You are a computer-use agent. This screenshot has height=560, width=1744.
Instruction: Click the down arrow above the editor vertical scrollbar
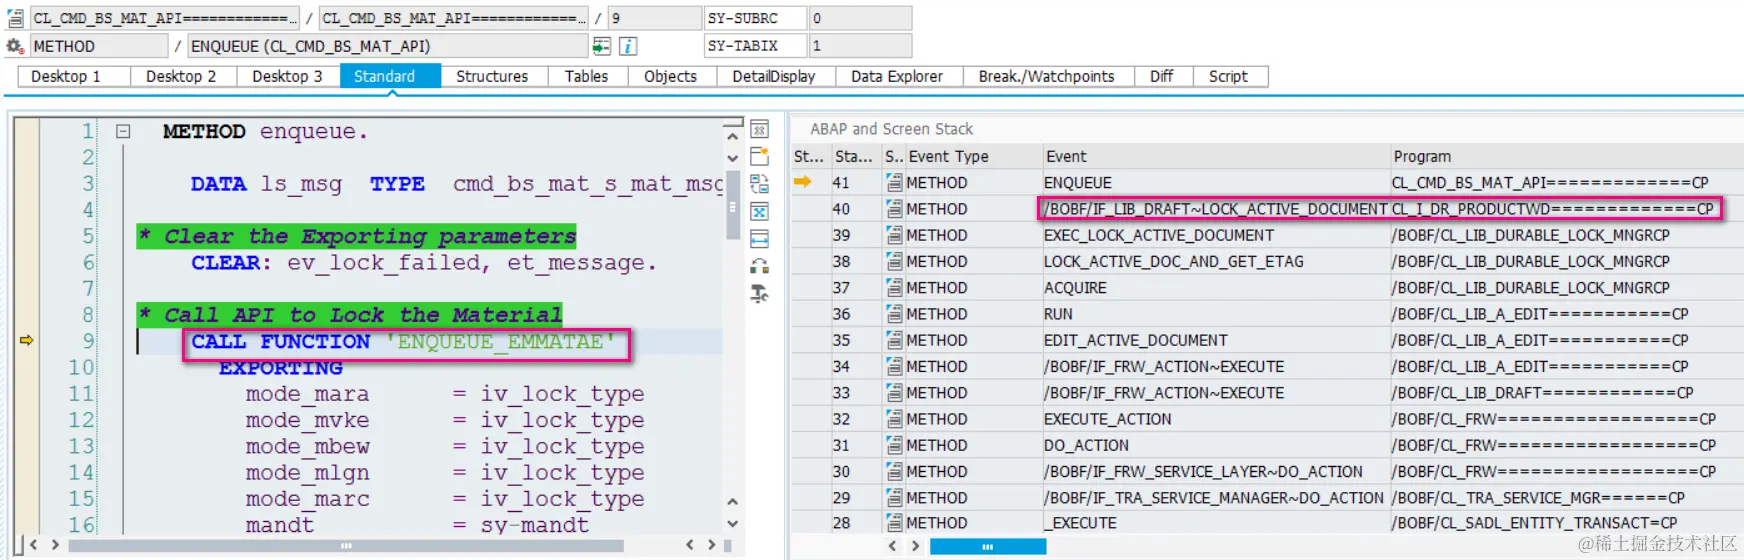point(732,158)
